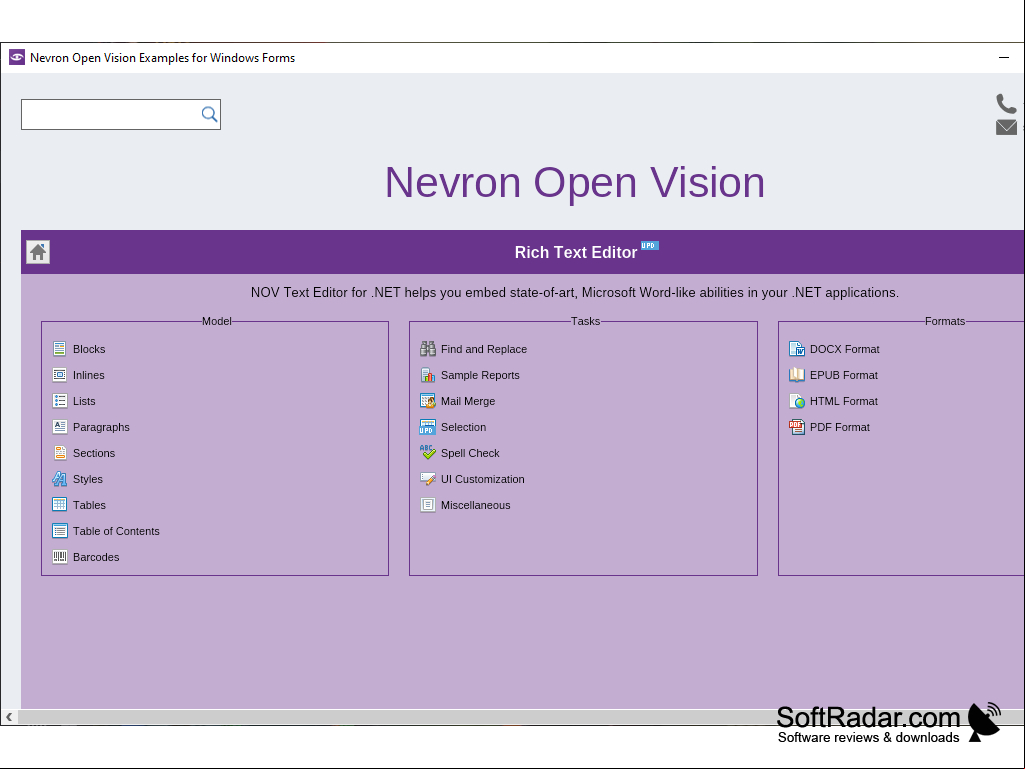This screenshot has height=769, width=1025.
Task: Click the email envelope icon
Action: point(1006,127)
